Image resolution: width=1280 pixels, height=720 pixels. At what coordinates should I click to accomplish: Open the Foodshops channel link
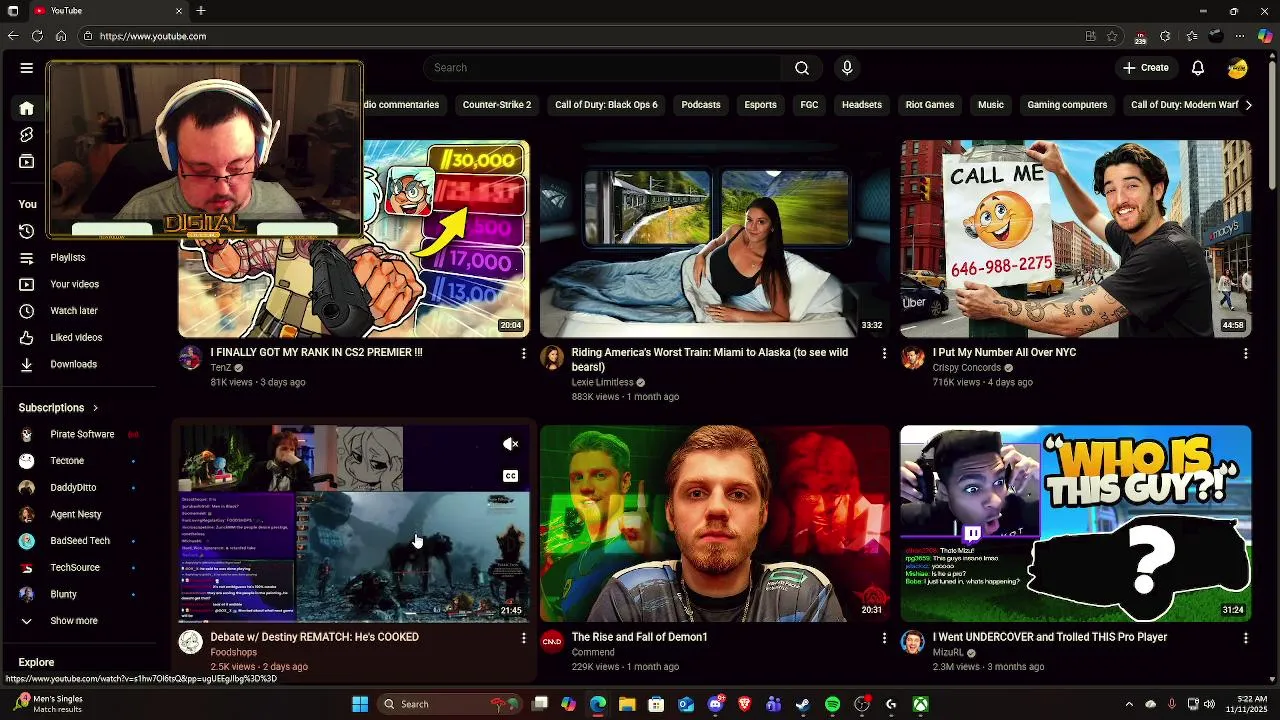coord(233,653)
